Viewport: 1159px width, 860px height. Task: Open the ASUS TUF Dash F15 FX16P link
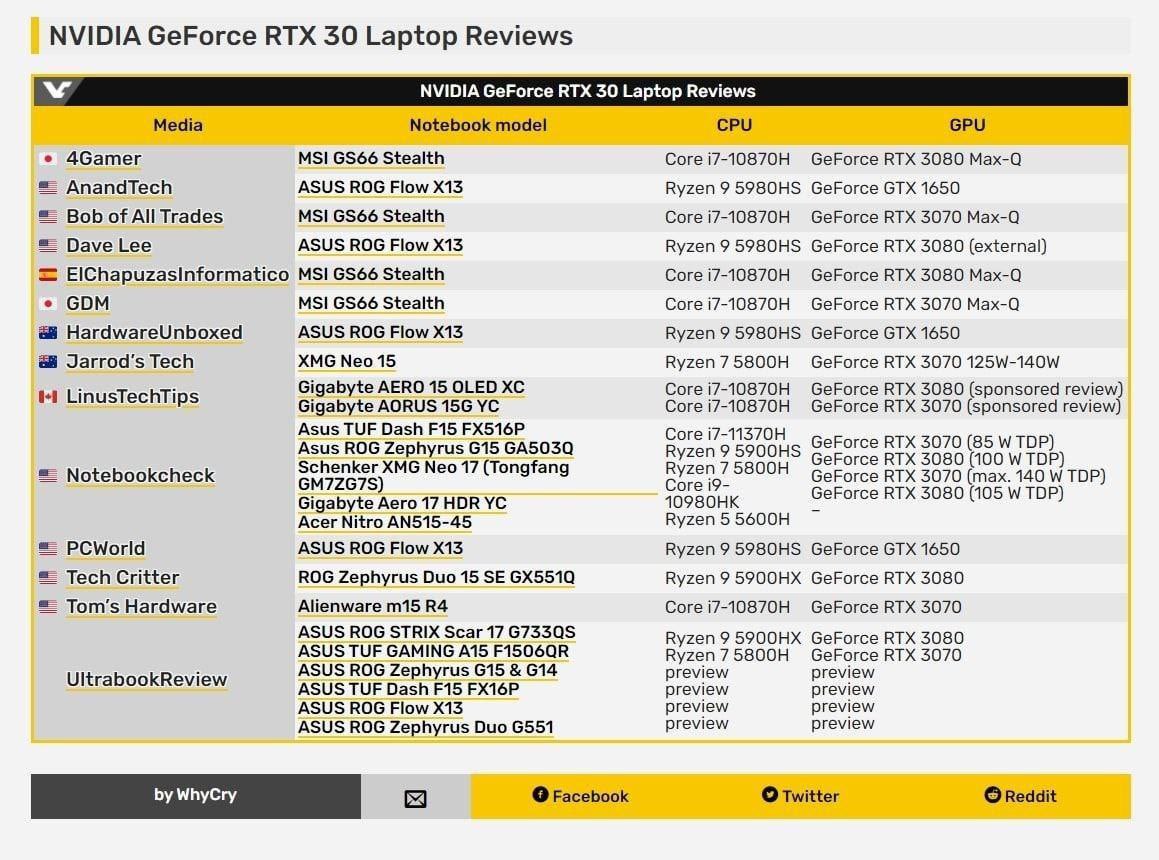click(x=408, y=690)
